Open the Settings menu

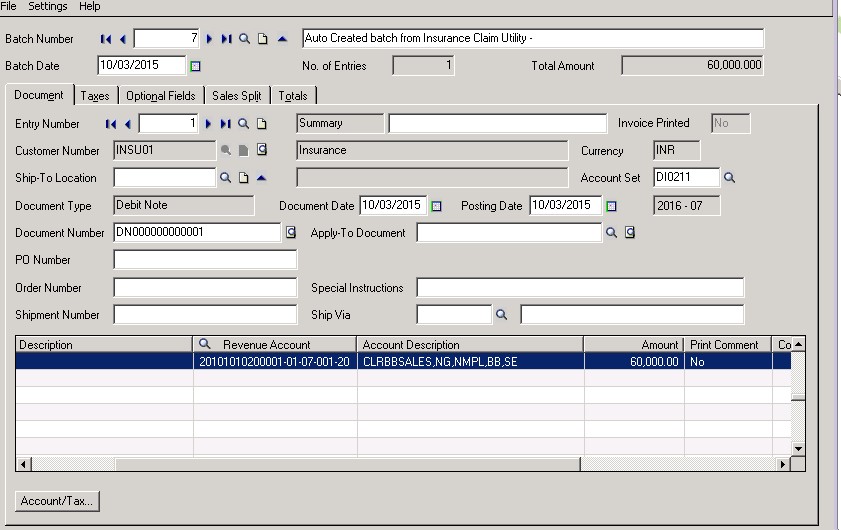pos(47,6)
